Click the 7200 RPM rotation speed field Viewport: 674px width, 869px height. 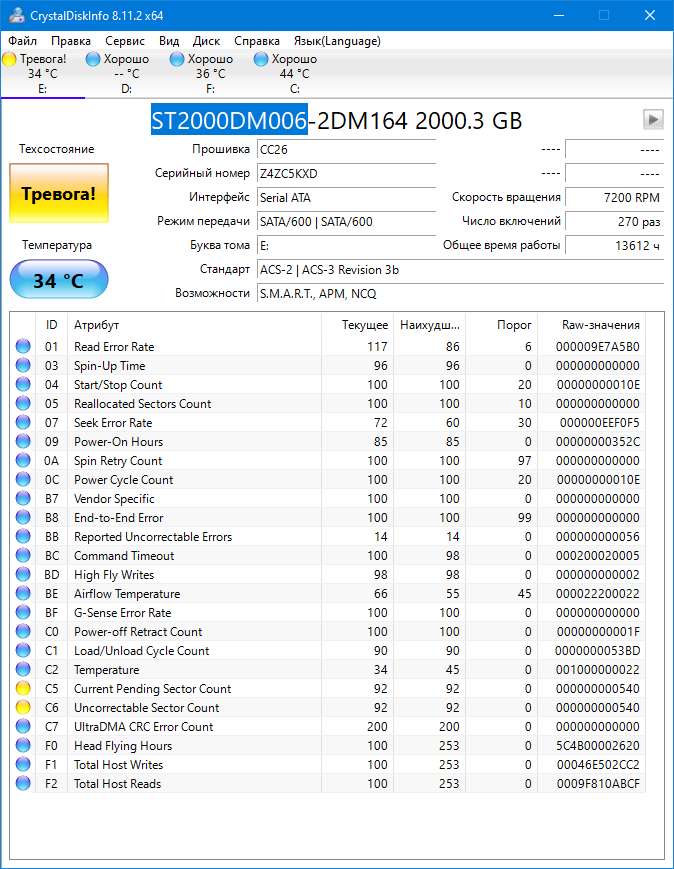(614, 197)
